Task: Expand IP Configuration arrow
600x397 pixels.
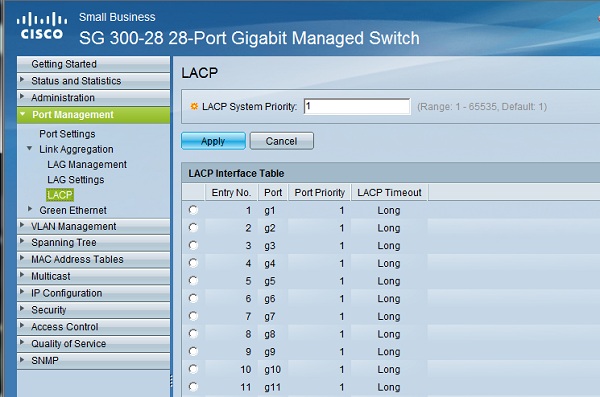Action: coord(22,292)
